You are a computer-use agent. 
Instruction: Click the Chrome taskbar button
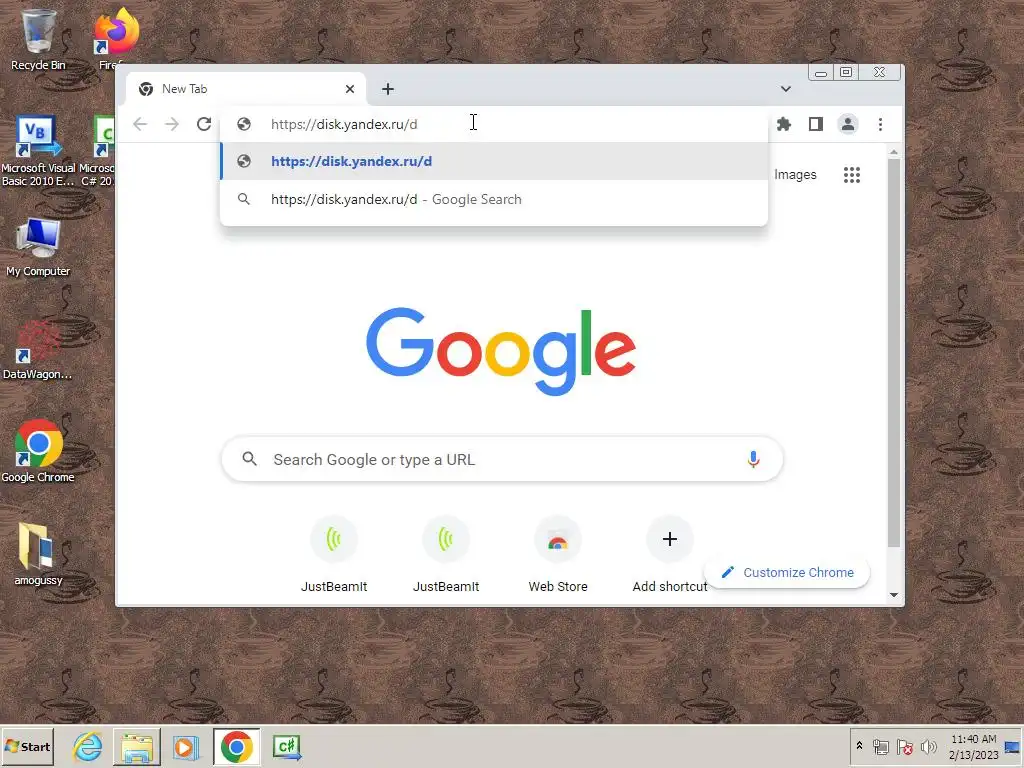[236, 746]
